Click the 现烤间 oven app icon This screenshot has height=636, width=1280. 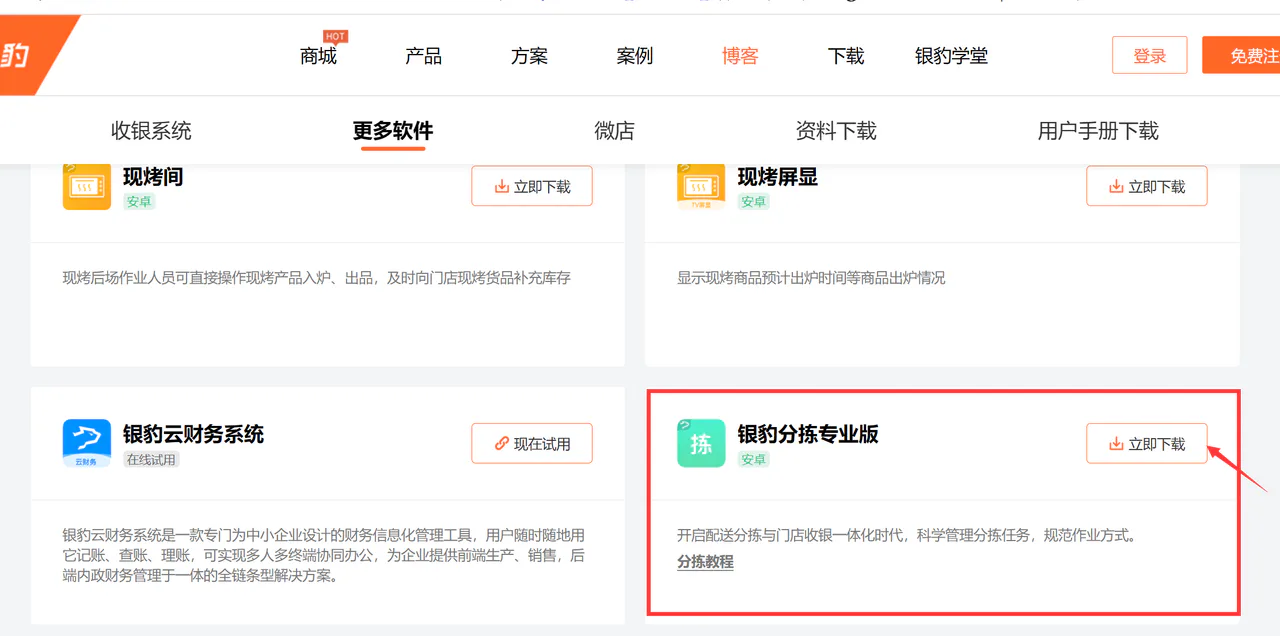pyautogui.click(x=87, y=186)
